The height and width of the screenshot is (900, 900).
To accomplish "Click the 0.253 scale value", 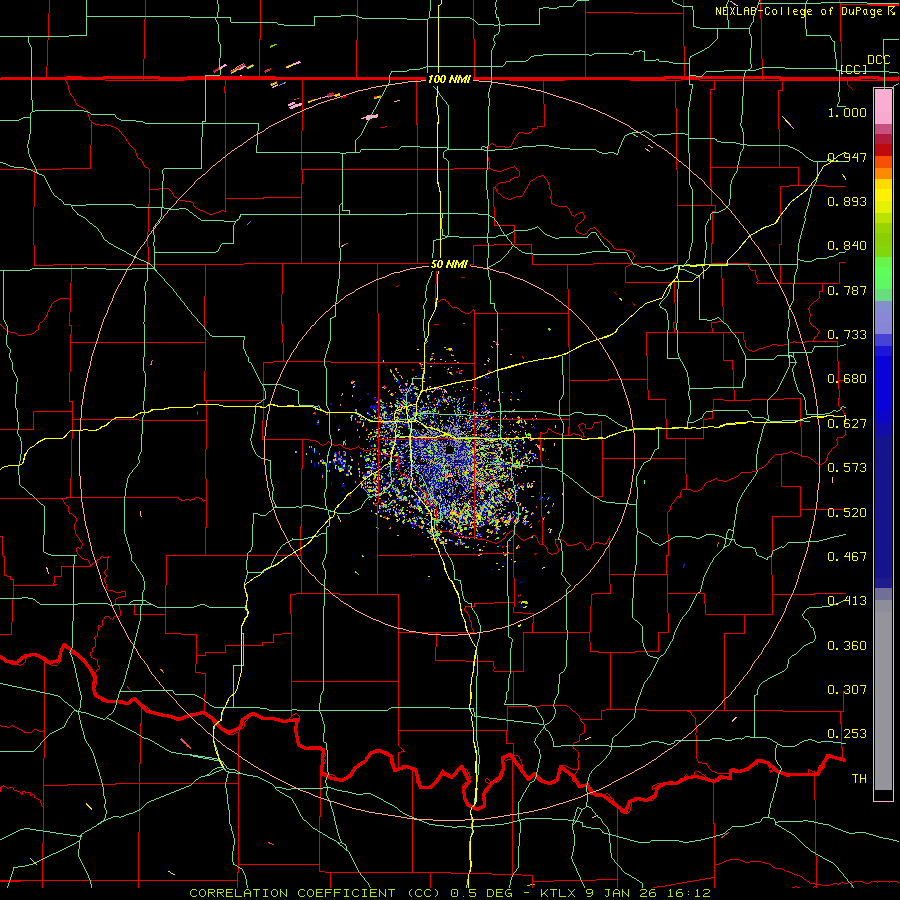I will tap(847, 734).
